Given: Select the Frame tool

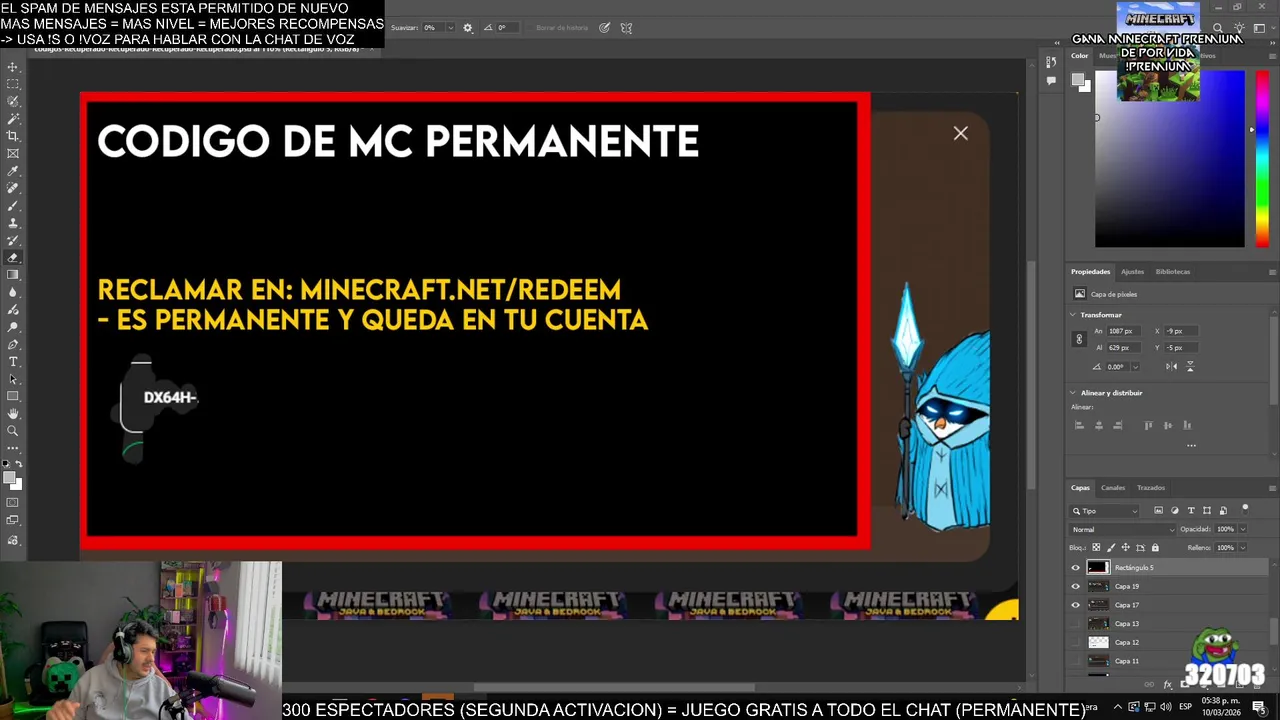Looking at the screenshot, I should point(13,153).
